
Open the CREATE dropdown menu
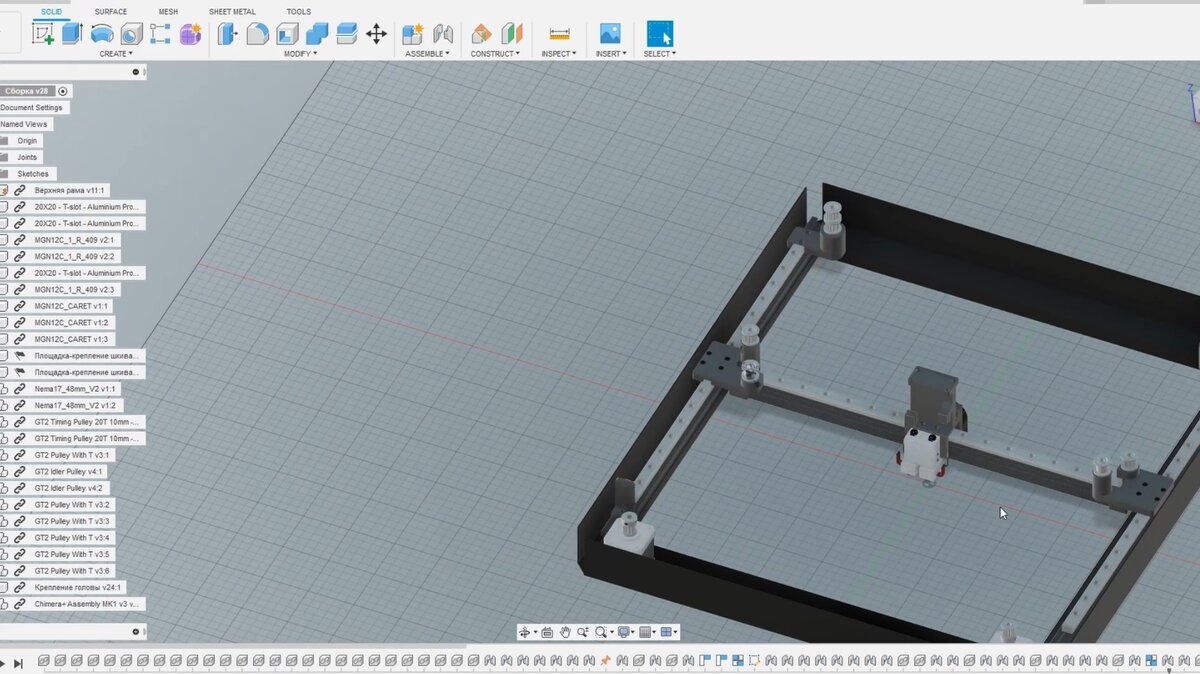click(x=115, y=54)
